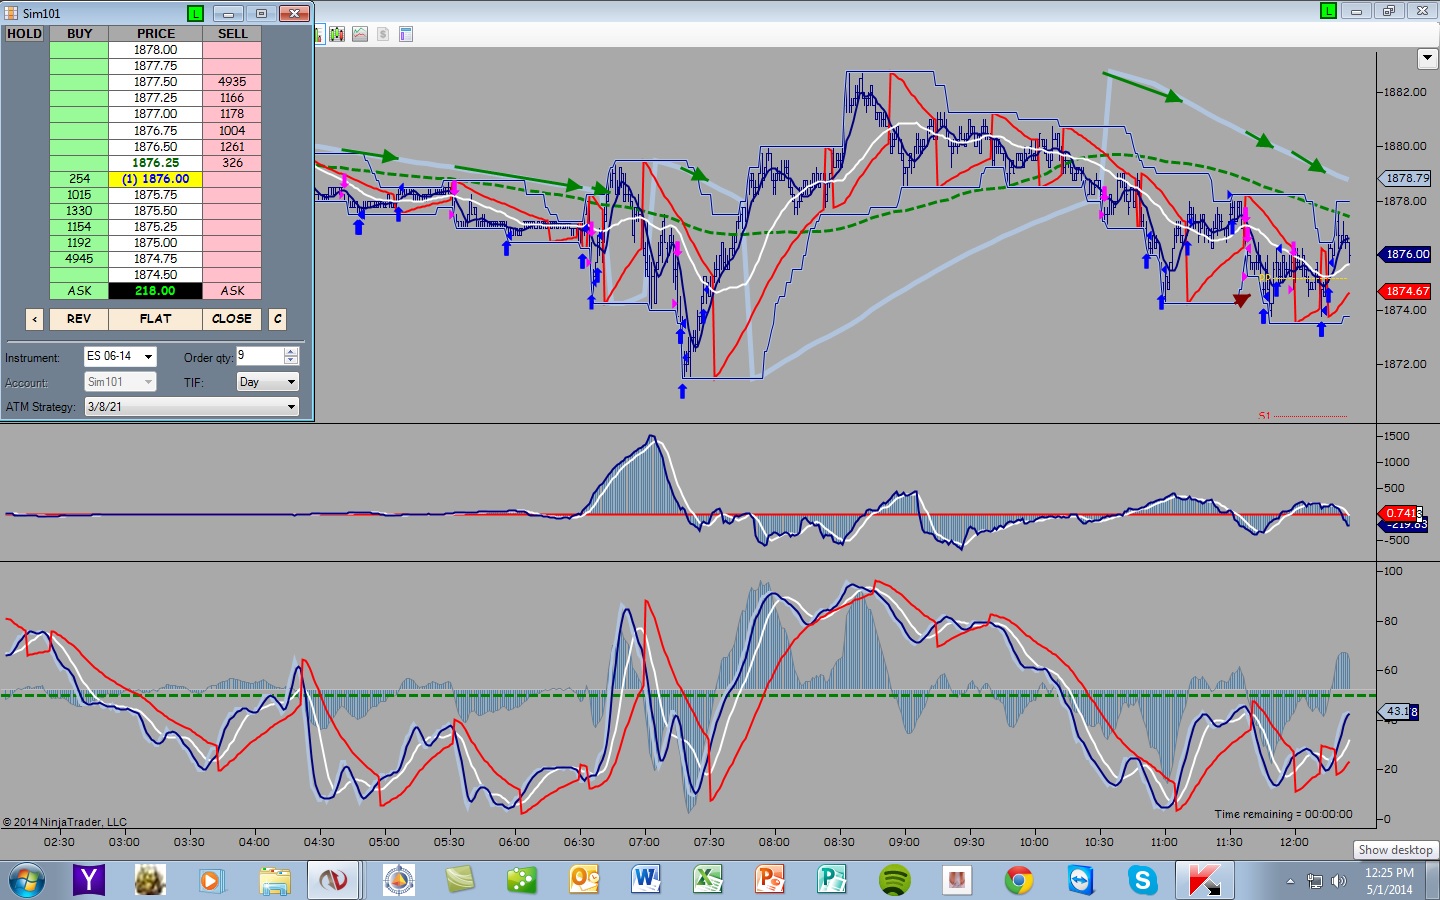Click the CLOSE position button
Image resolution: width=1440 pixels, height=900 pixels.
click(232, 319)
